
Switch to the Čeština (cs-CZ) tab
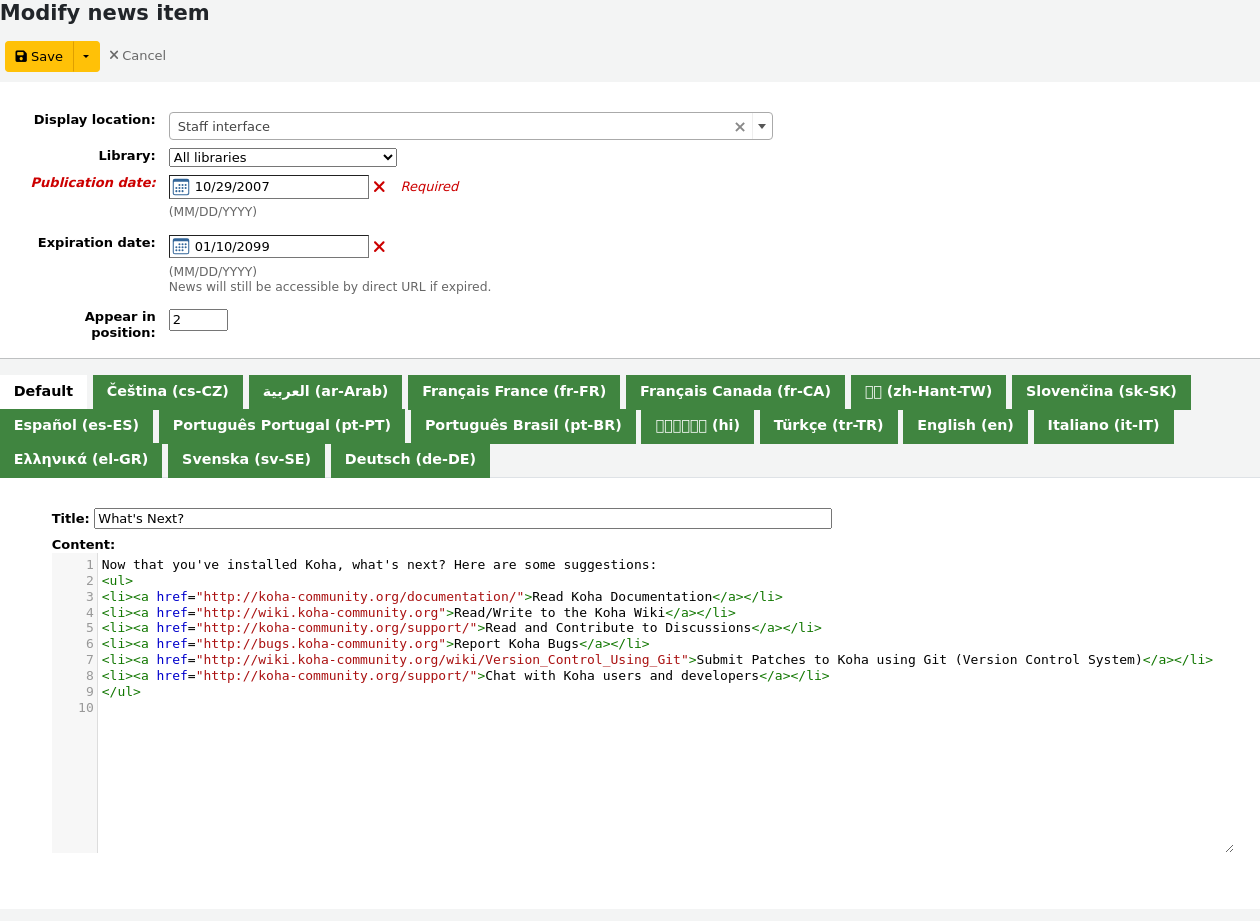[x=168, y=392]
